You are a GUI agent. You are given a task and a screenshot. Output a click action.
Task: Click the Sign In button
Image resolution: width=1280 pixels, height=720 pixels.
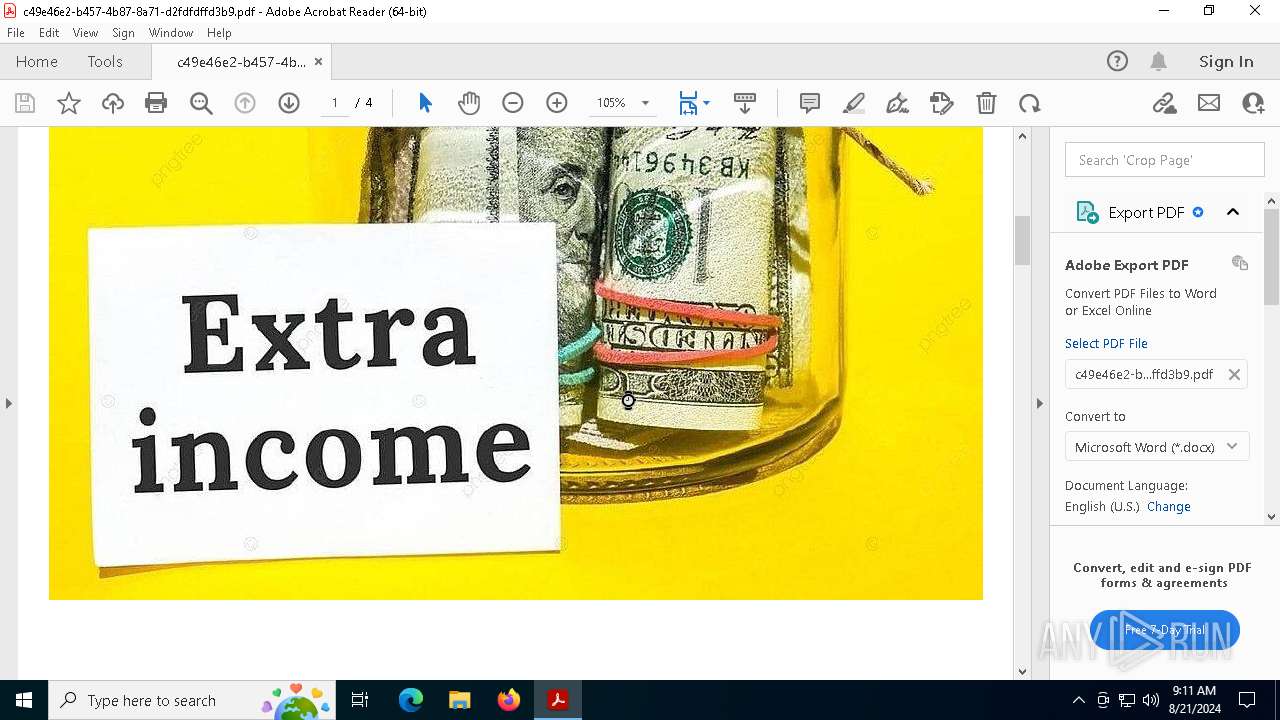coord(1226,61)
